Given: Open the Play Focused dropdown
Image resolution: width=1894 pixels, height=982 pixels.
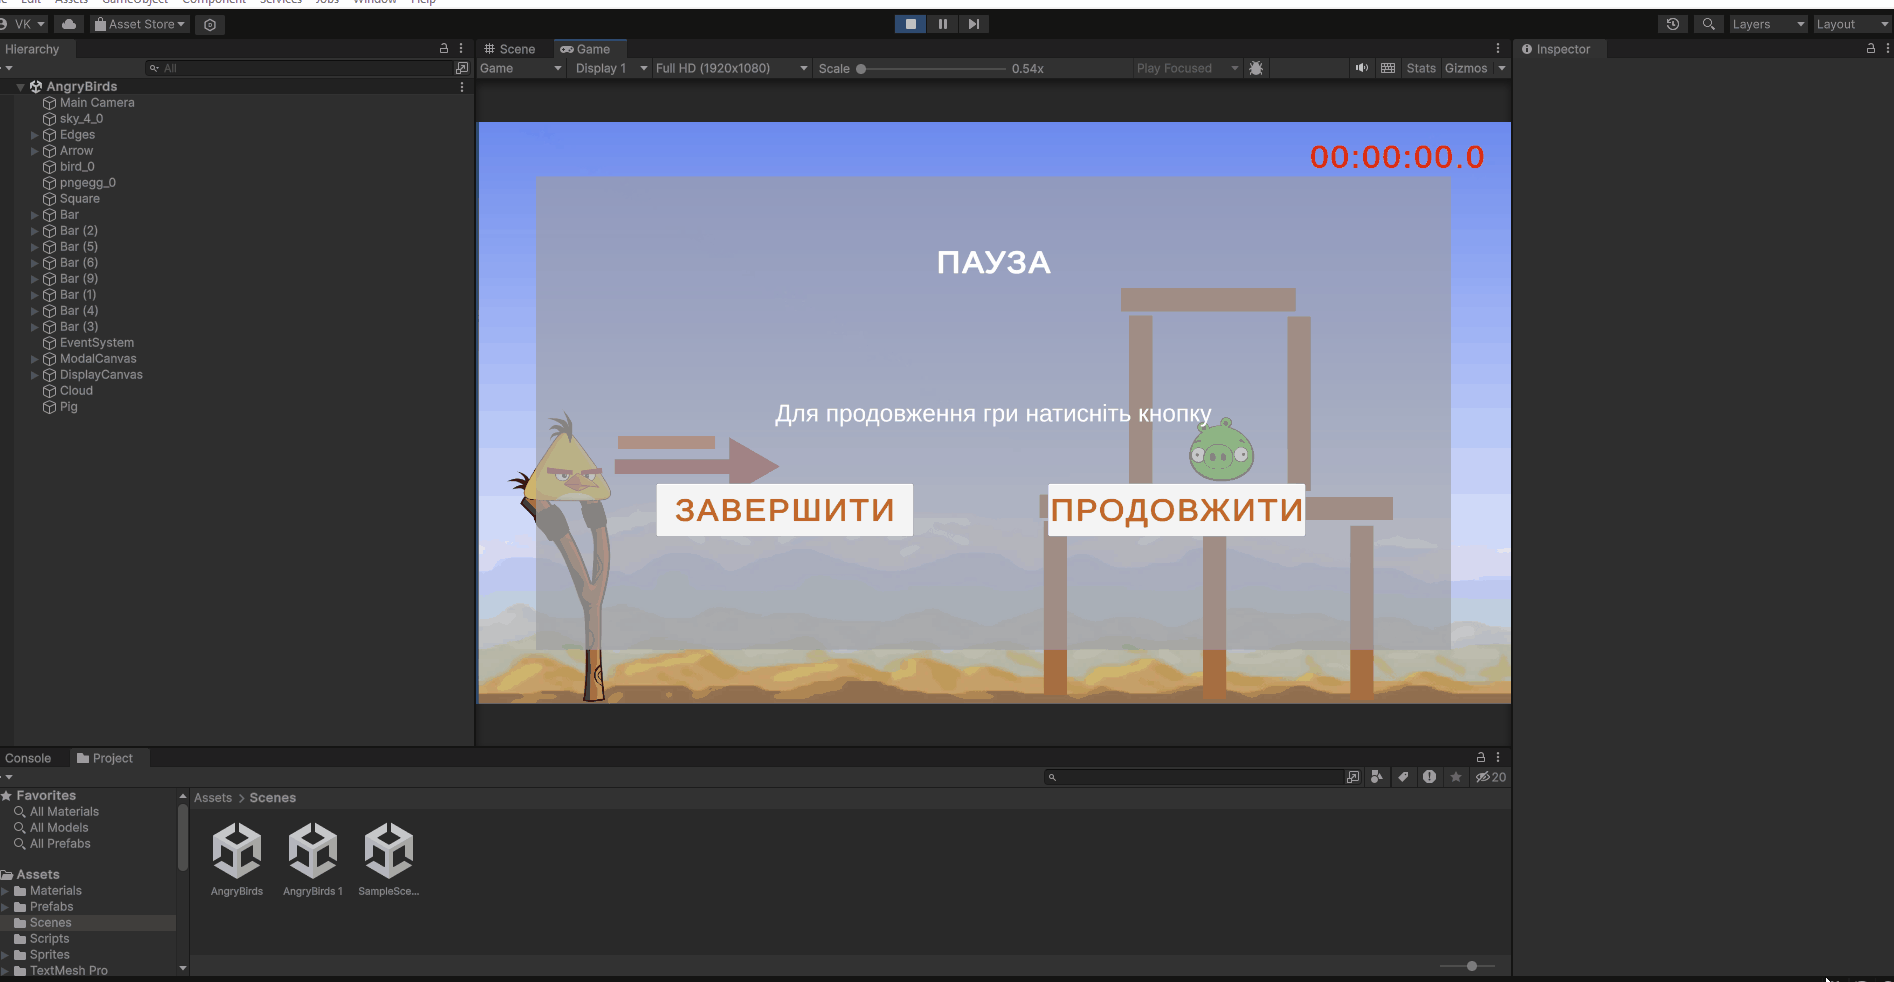Looking at the screenshot, I should pos(1187,68).
